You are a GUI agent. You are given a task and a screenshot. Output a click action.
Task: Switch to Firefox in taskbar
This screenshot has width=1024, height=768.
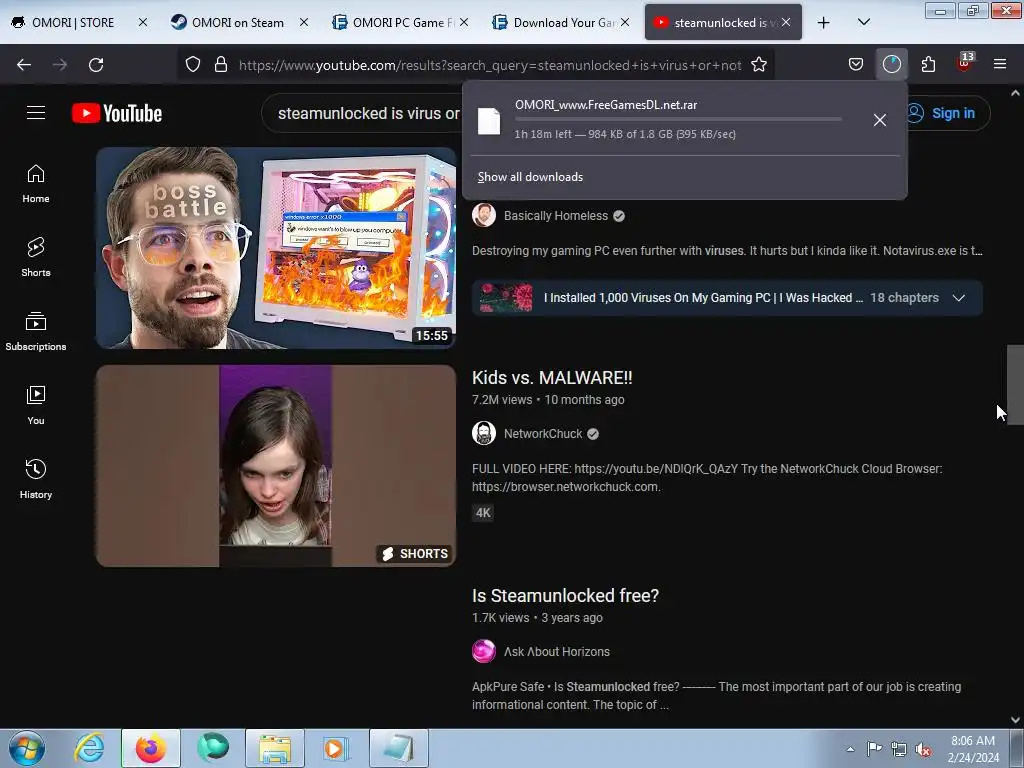151,748
